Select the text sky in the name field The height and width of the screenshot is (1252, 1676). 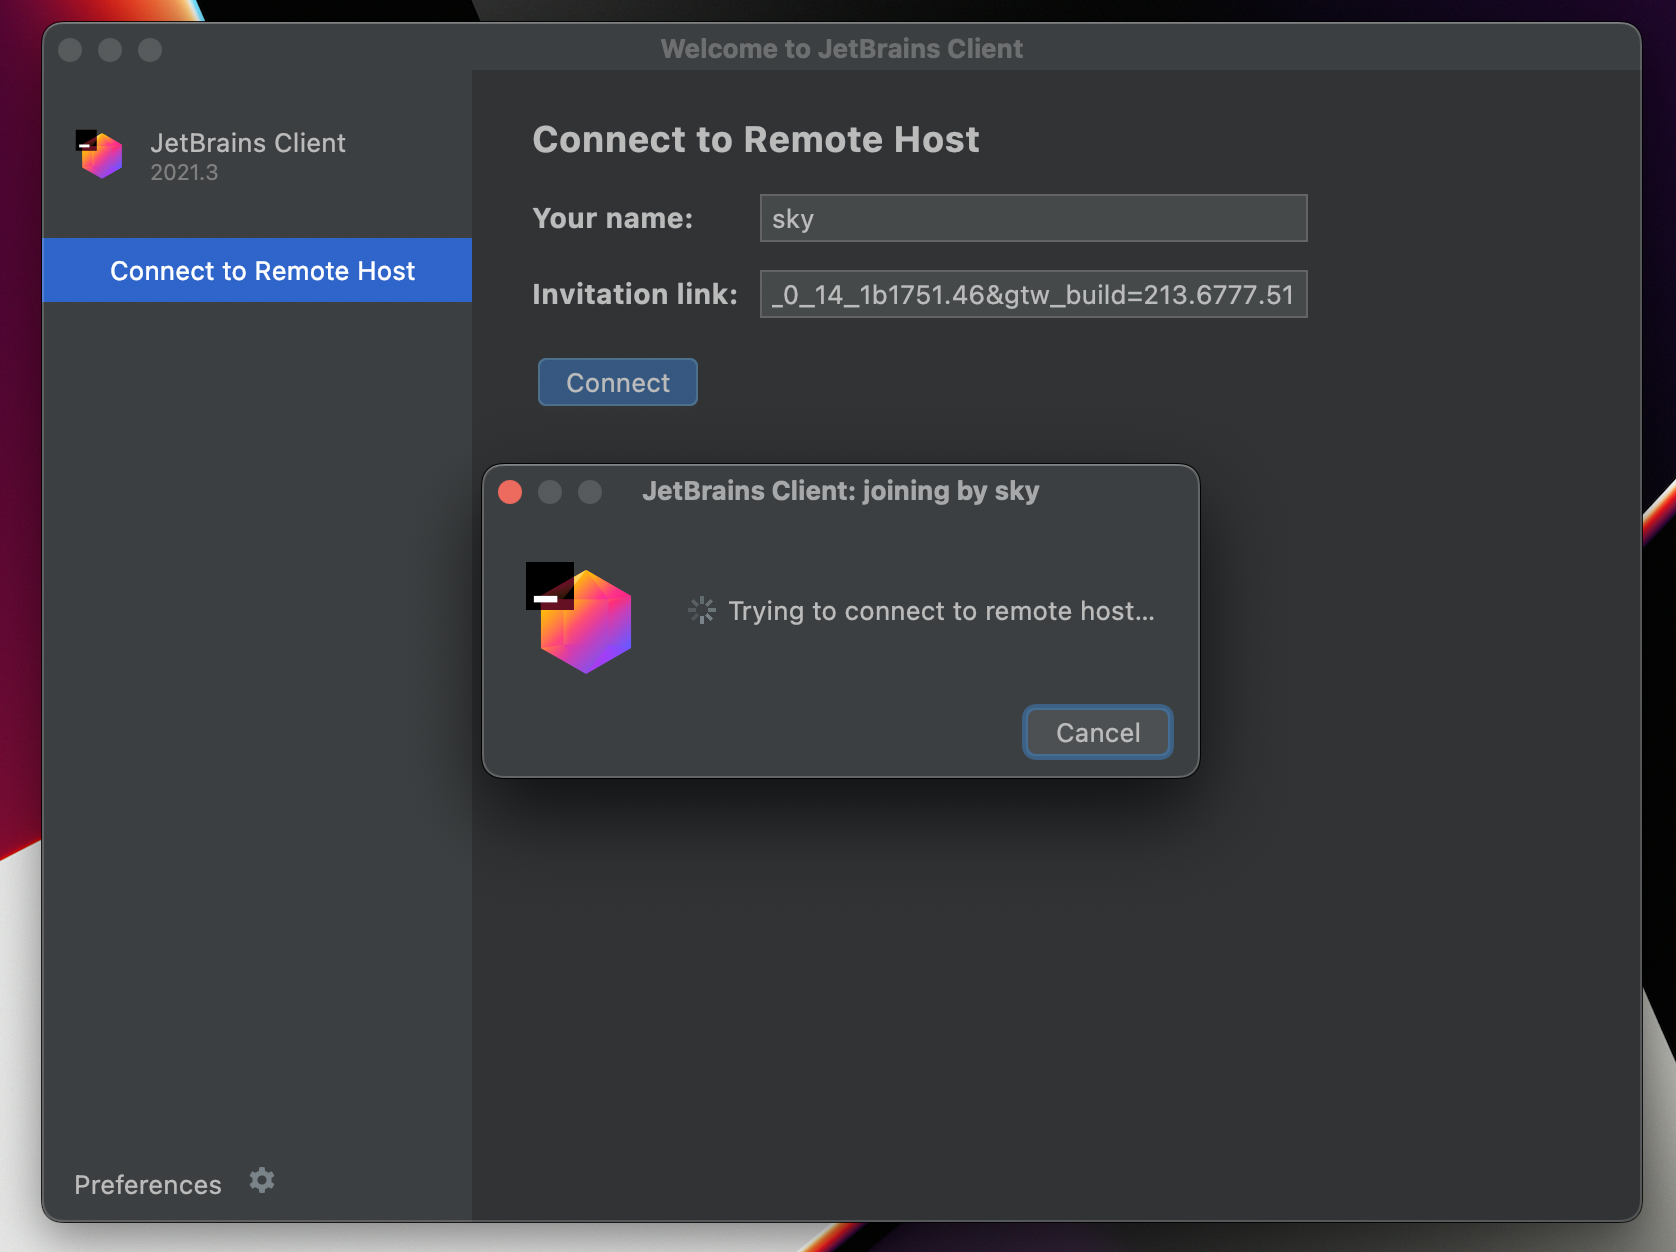(x=791, y=217)
